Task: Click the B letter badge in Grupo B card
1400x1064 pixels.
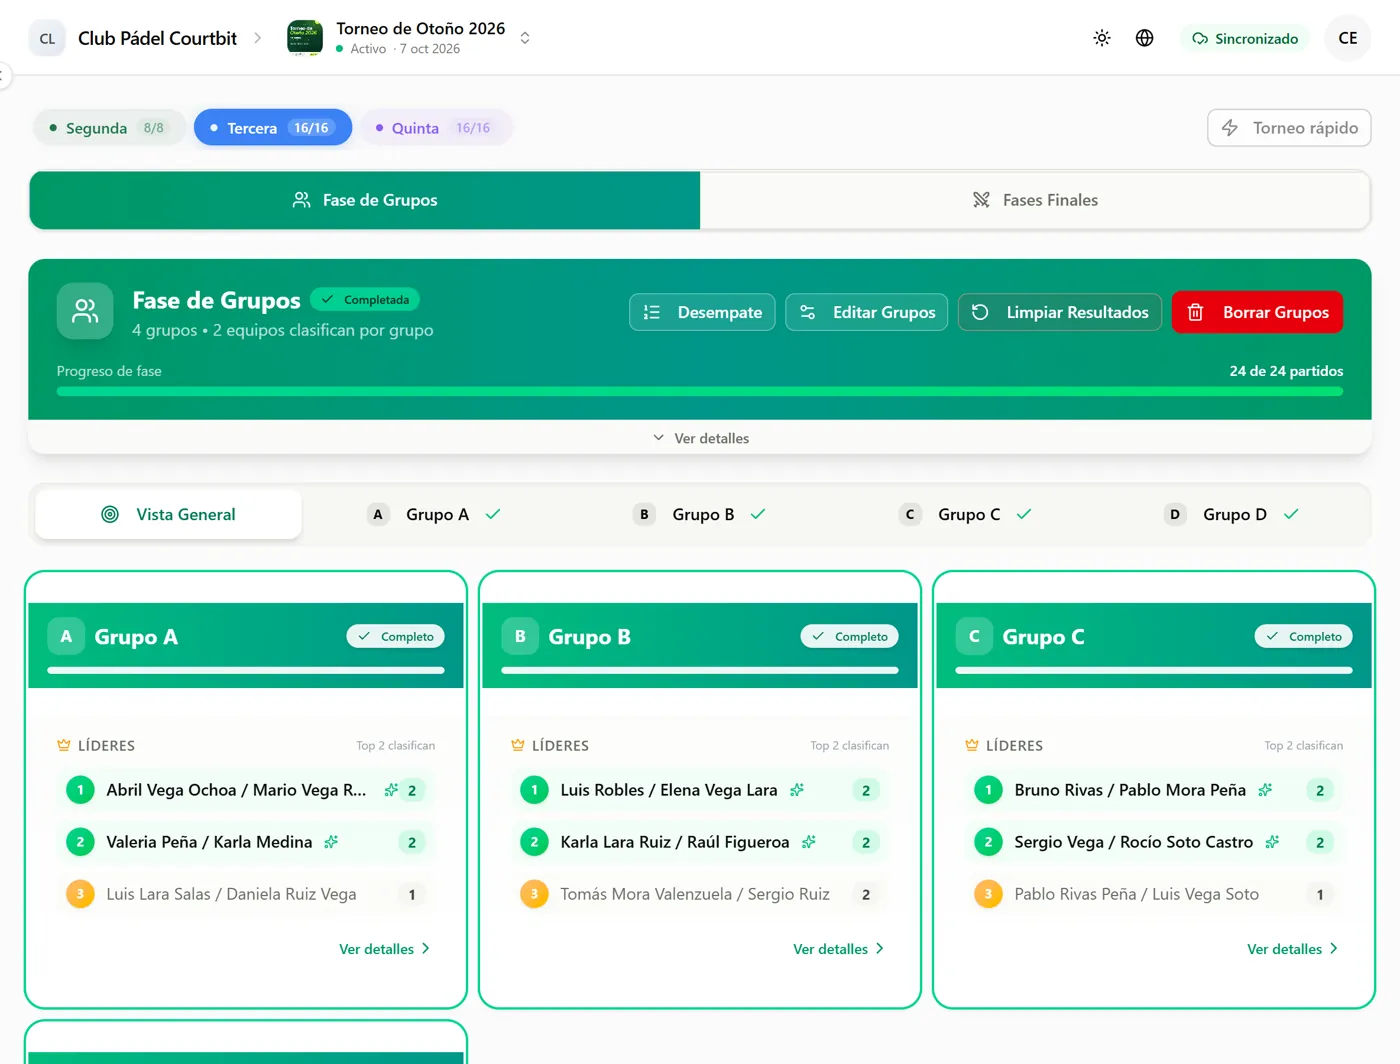Action: coord(520,636)
